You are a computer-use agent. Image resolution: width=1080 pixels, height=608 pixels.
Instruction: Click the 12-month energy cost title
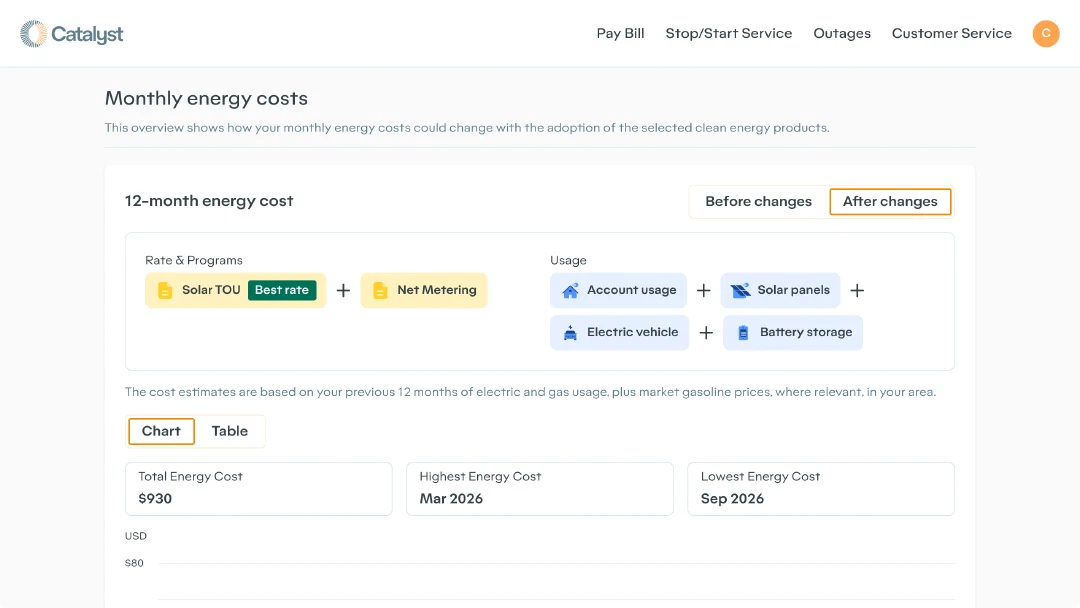(x=209, y=201)
